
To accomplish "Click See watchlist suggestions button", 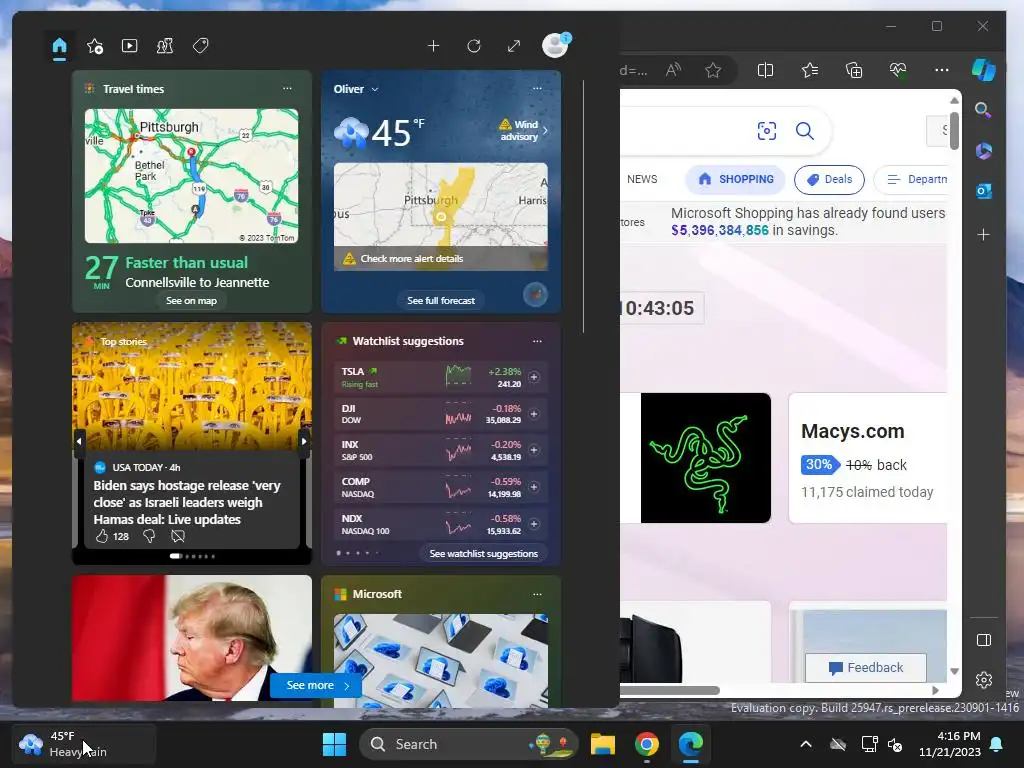I will pos(483,553).
